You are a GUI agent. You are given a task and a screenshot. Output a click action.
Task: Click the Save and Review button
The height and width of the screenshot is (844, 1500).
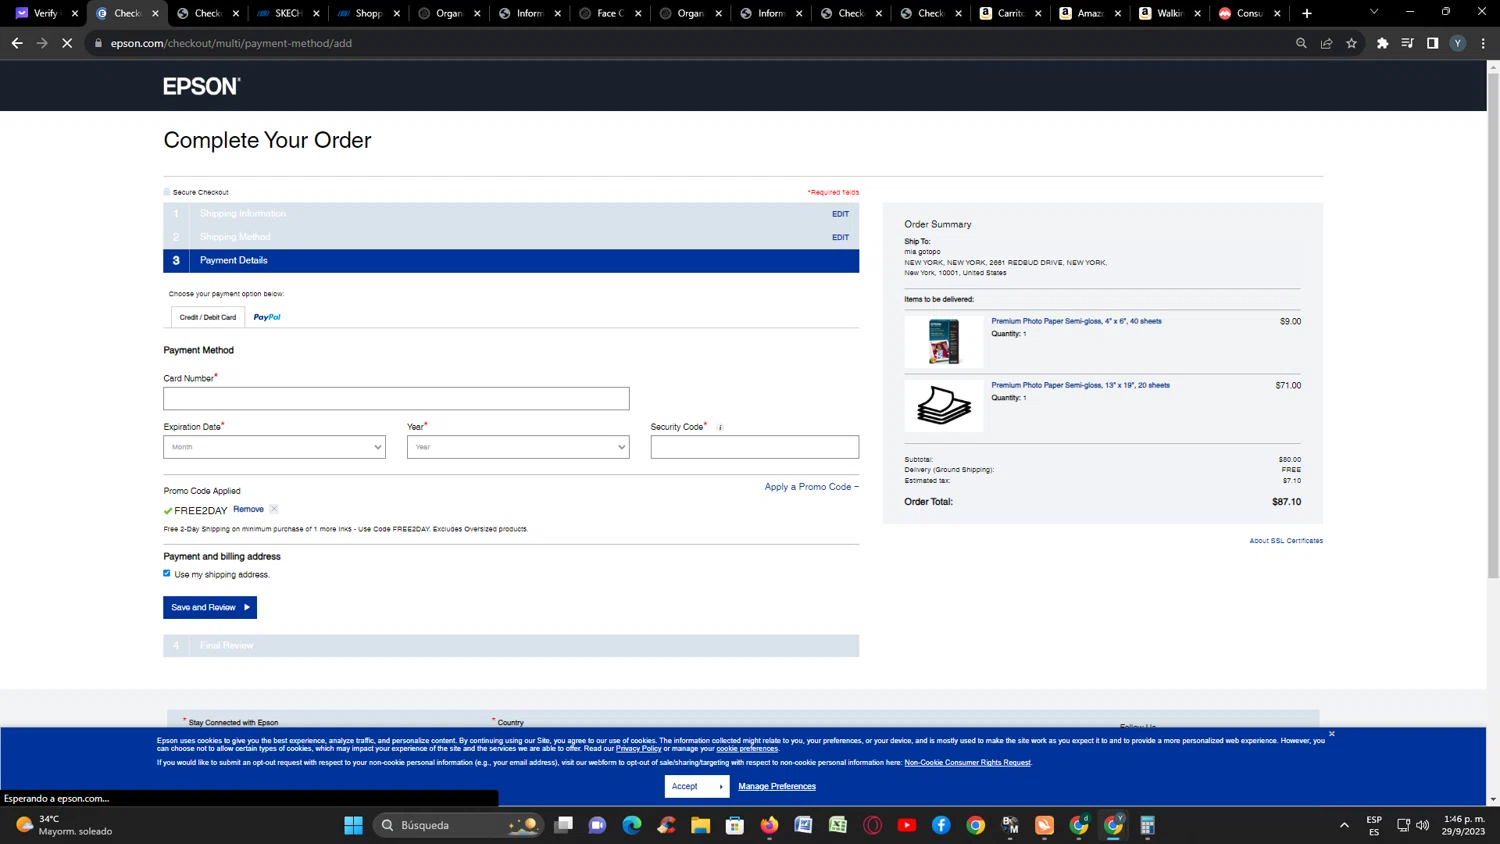click(210, 607)
